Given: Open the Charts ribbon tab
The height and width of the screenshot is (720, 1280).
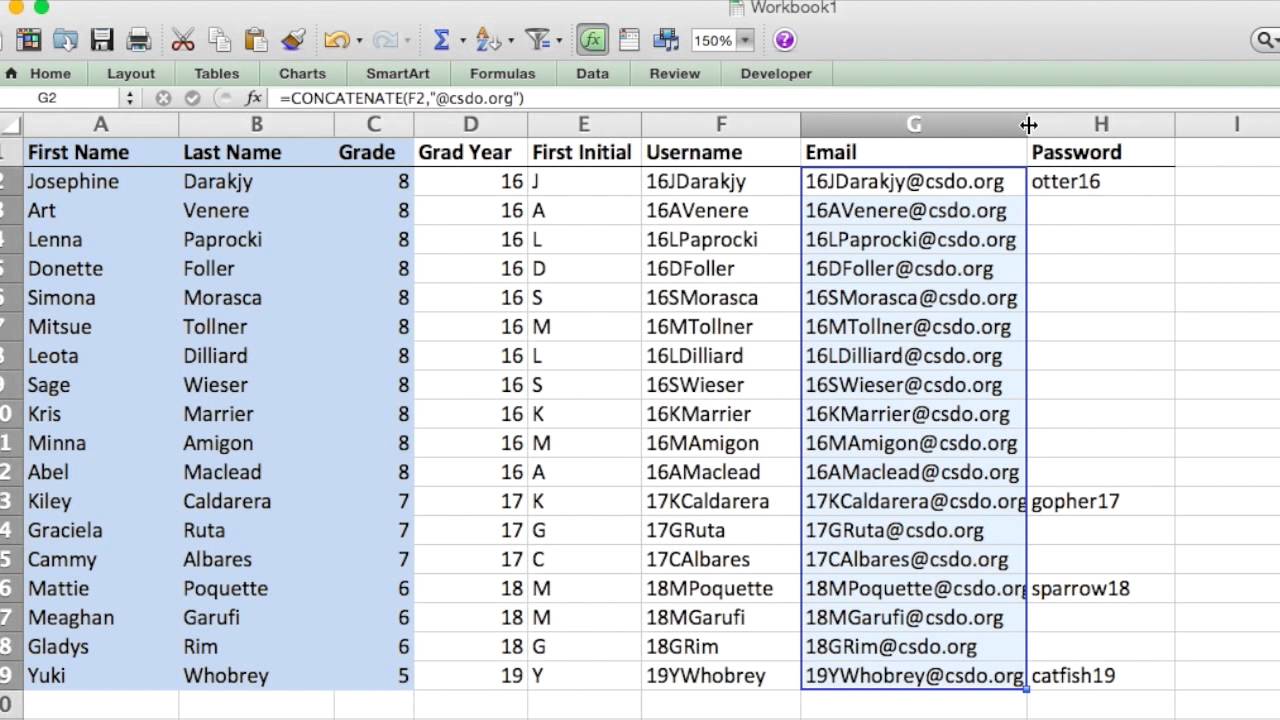Looking at the screenshot, I should [303, 73].
